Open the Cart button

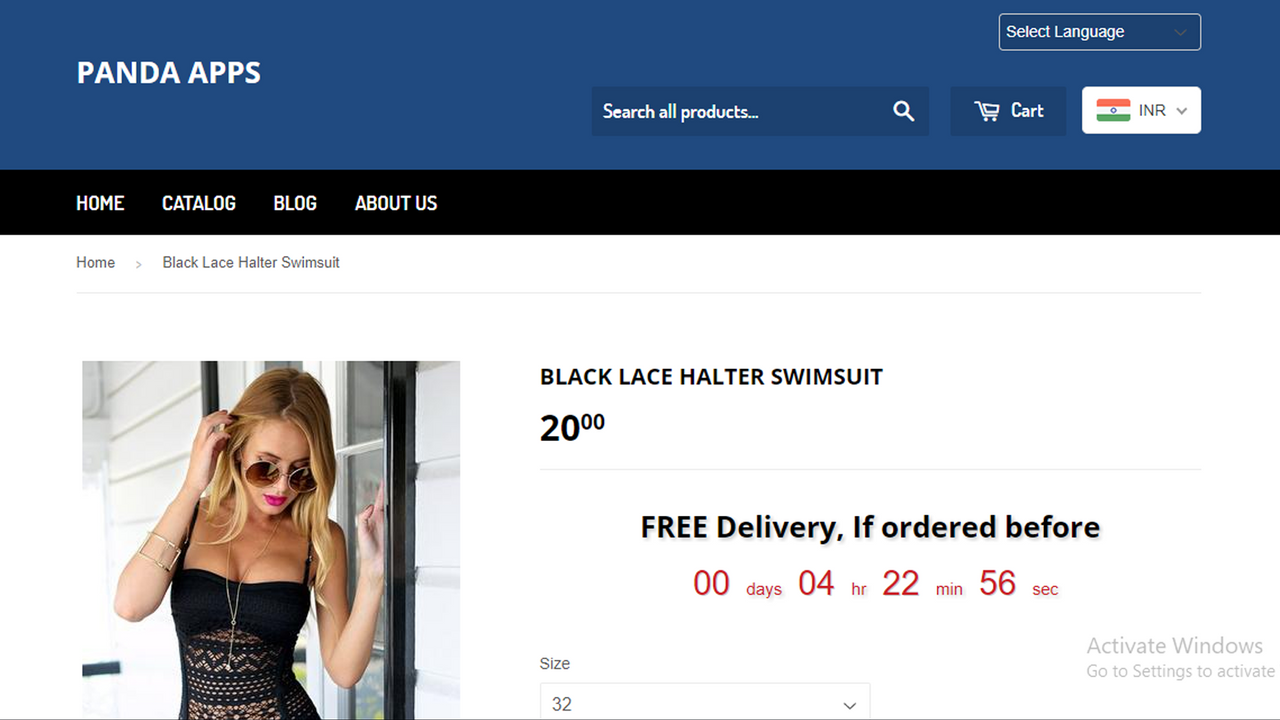[x=1008, y=111]
